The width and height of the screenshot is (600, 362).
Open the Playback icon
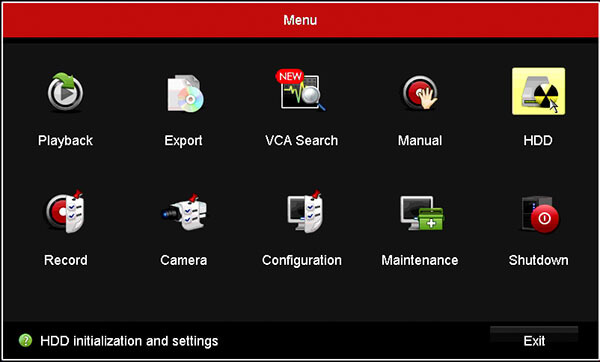(65, 92)
